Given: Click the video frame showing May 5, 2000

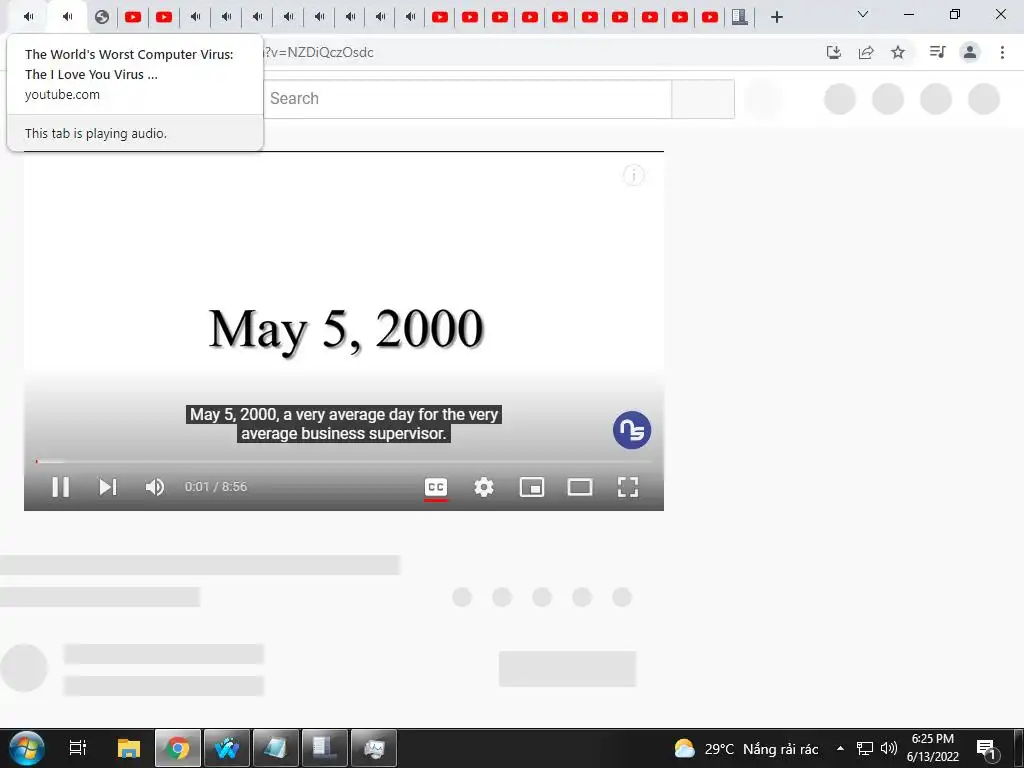Looking at the screenshot, I should click(x=344, y=329).
